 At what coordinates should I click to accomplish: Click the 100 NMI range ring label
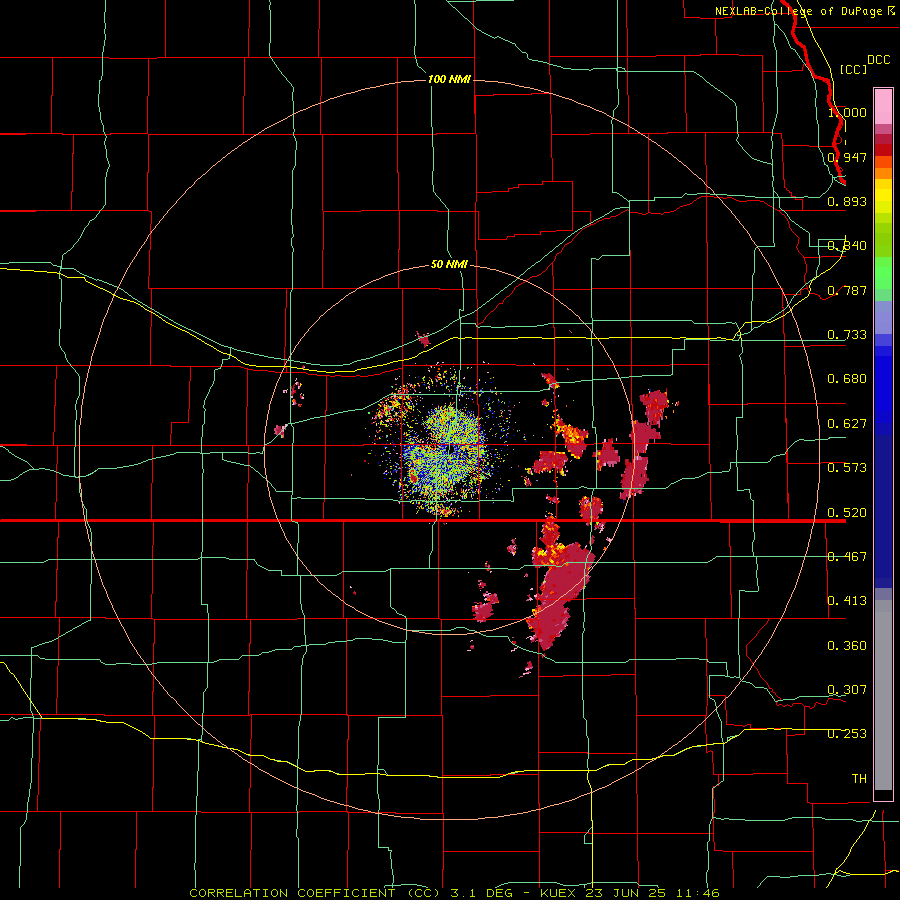point(449,79)
